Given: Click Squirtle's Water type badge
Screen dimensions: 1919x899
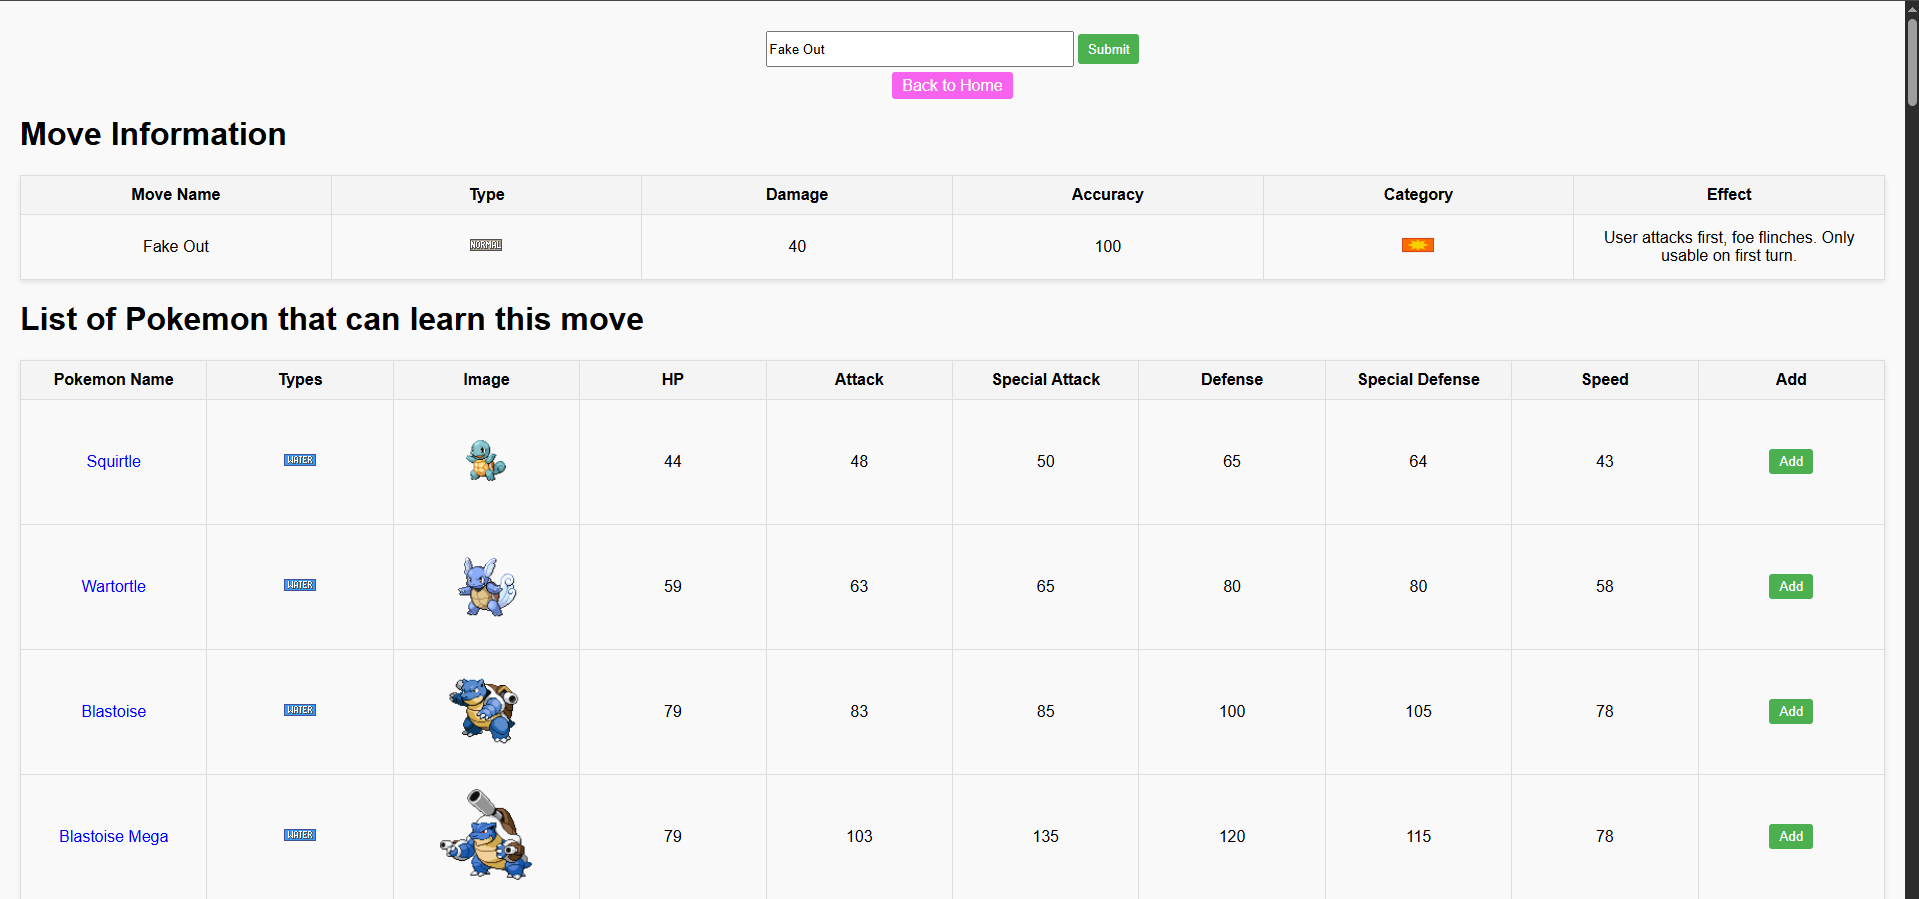Looking at the screenshot, I should pos(300,460).
